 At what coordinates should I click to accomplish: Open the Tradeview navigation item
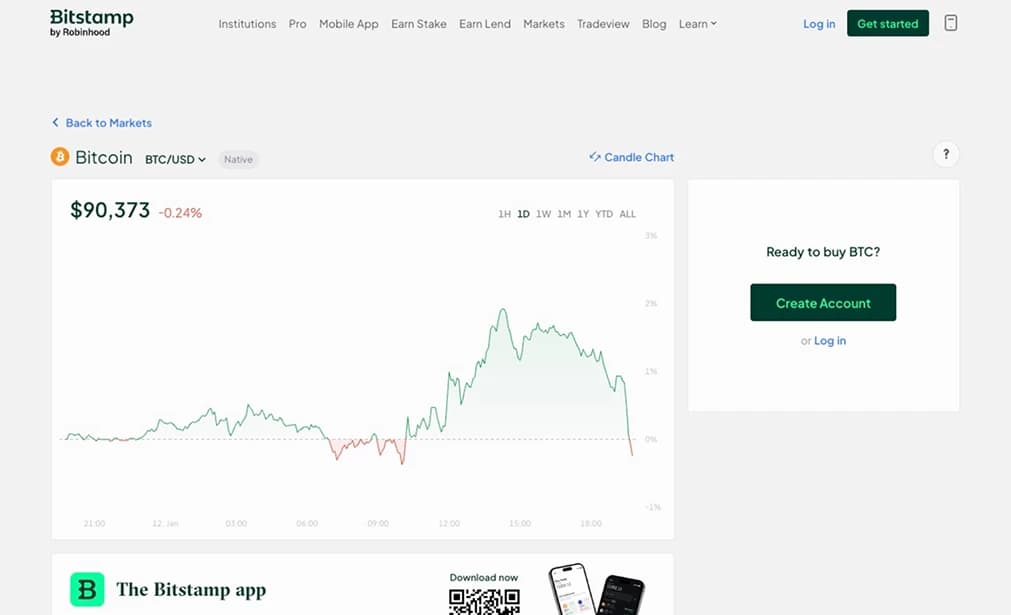(x=603, y=24)
